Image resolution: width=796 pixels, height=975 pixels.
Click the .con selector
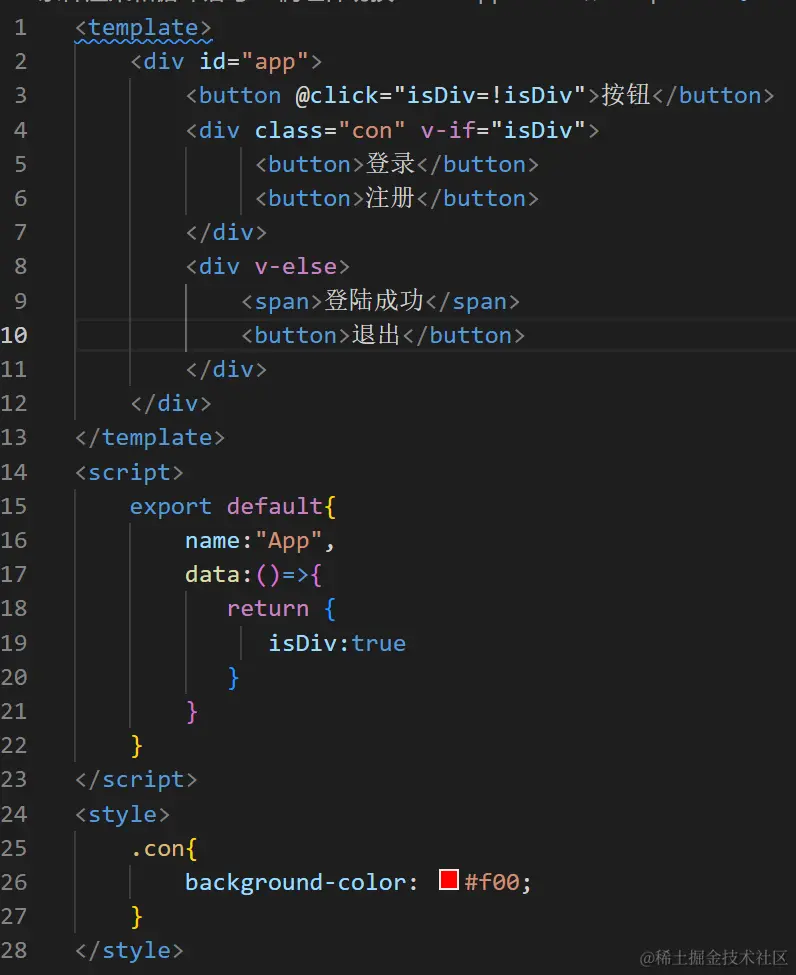(157, 849)
